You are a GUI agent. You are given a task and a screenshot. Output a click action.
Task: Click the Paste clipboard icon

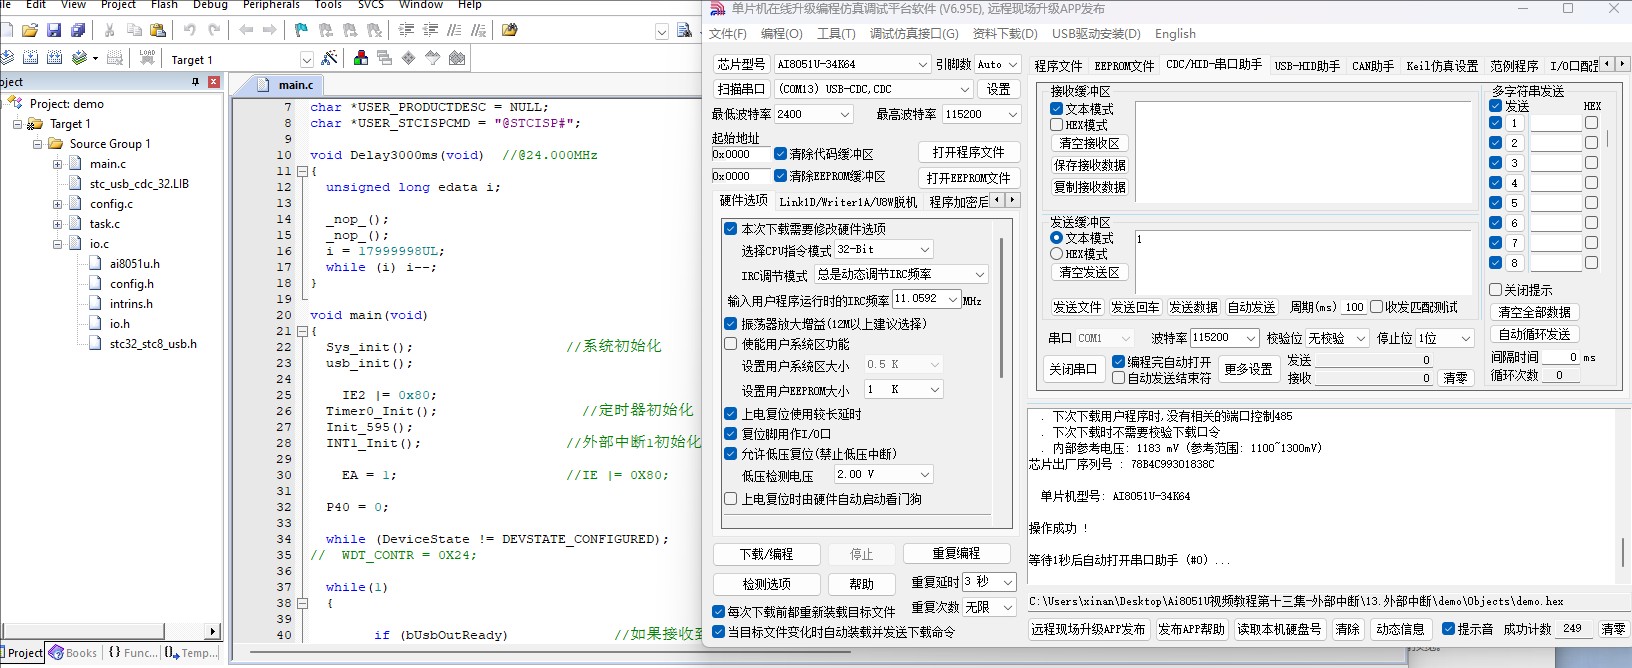pos(158,30)
